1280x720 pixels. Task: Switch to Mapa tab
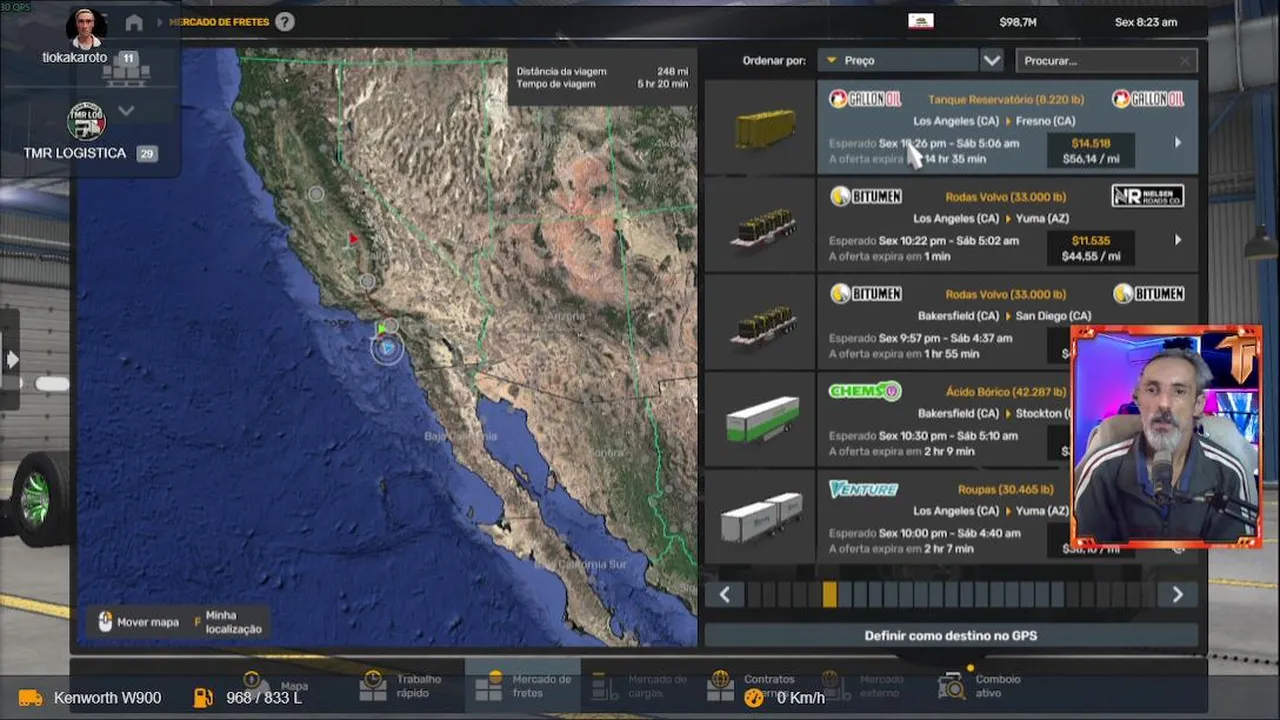(275, 684)
